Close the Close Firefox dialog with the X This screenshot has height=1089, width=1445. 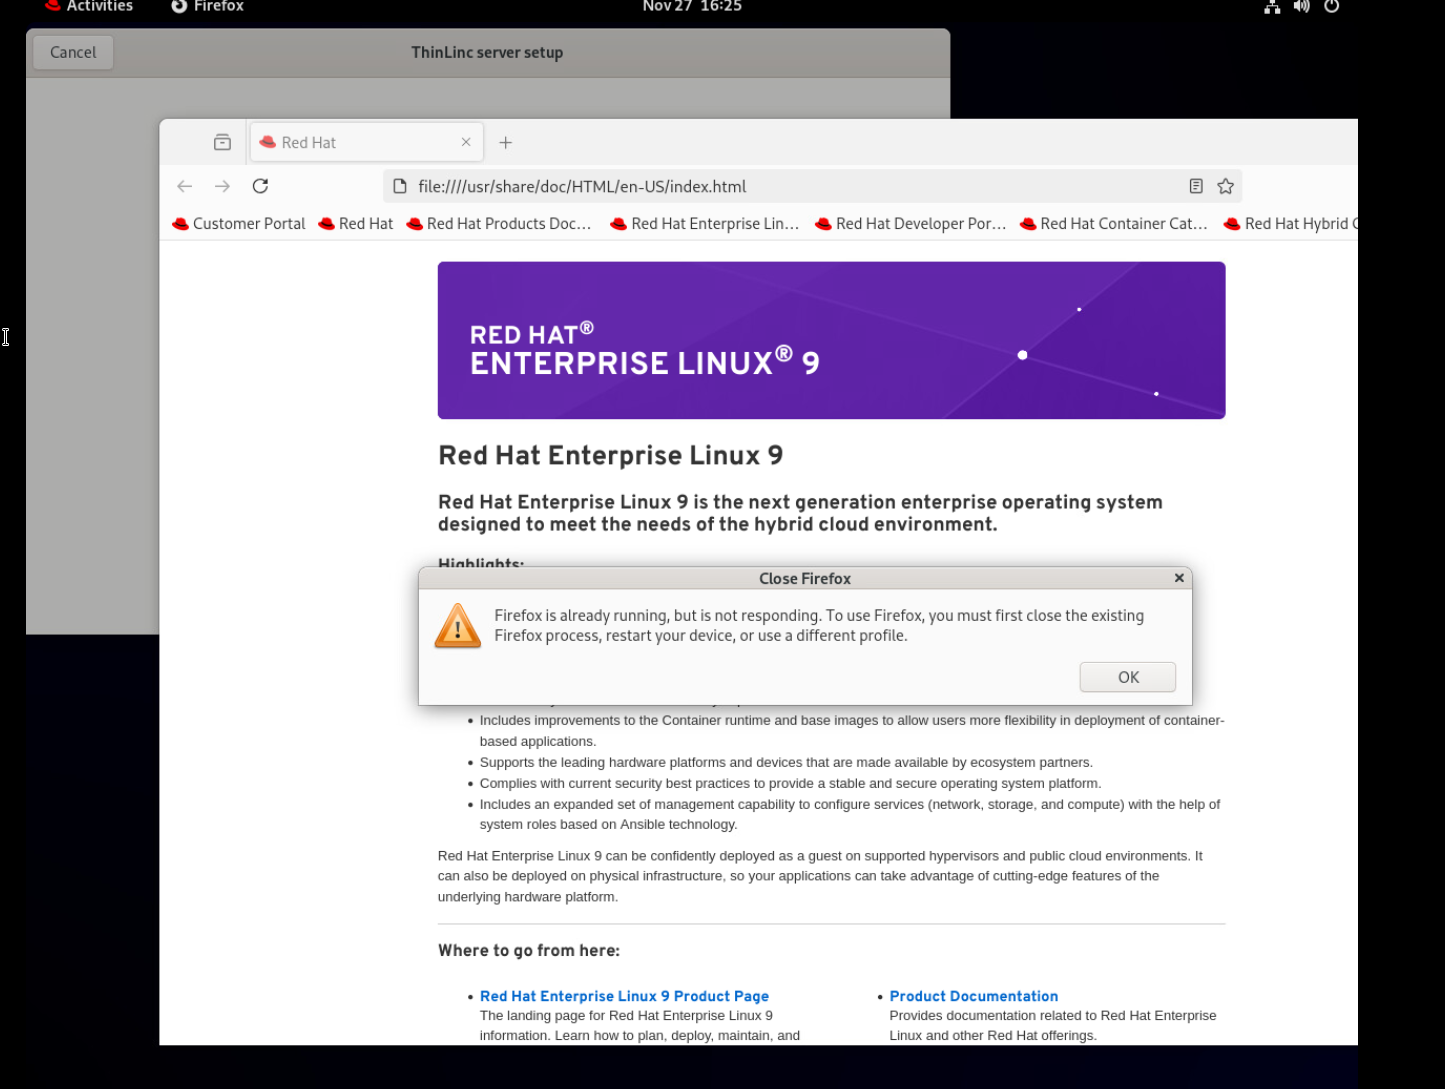coord(1179,578)
